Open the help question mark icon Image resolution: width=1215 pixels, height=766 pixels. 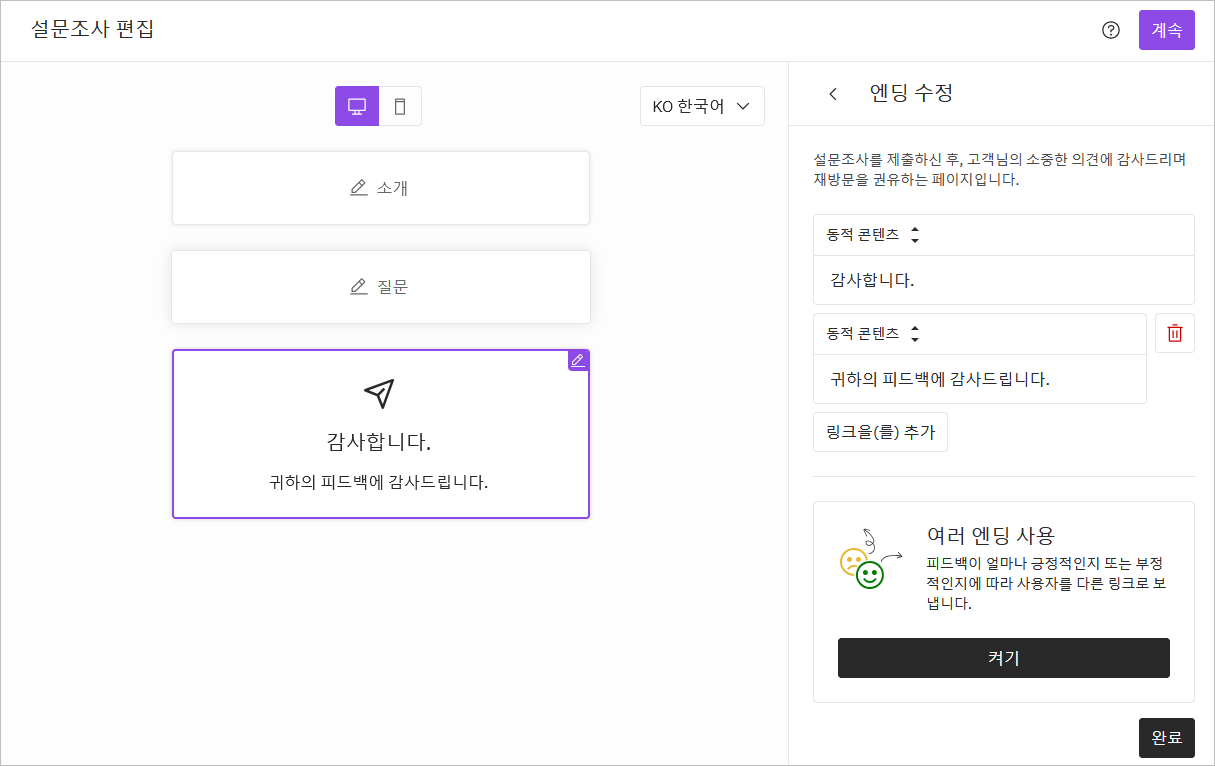click(x=1110, y=30)
